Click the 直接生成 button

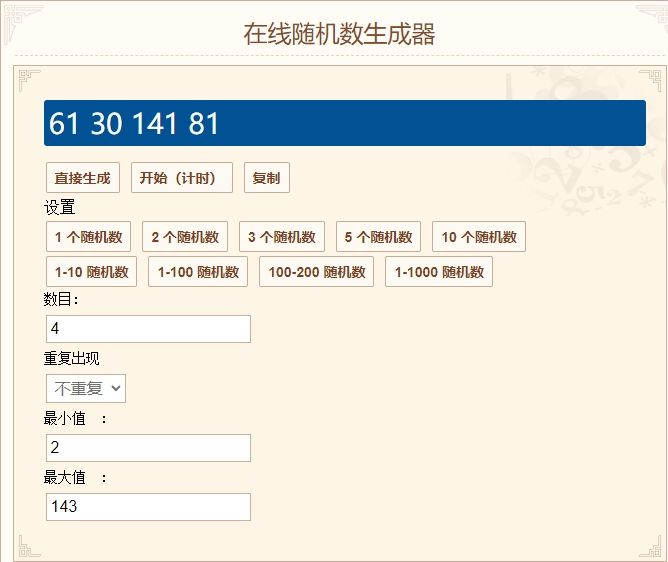(83, 178)
